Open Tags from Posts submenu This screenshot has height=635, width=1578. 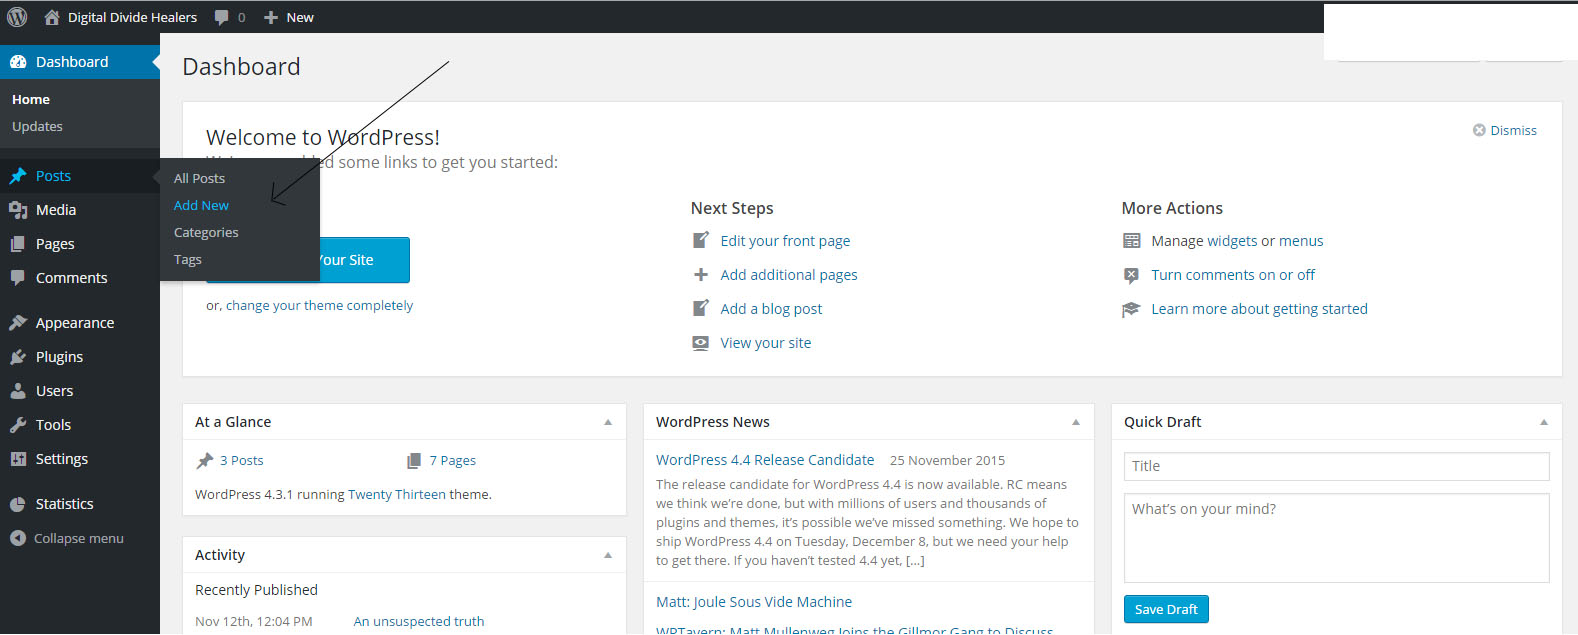point(188,259)
